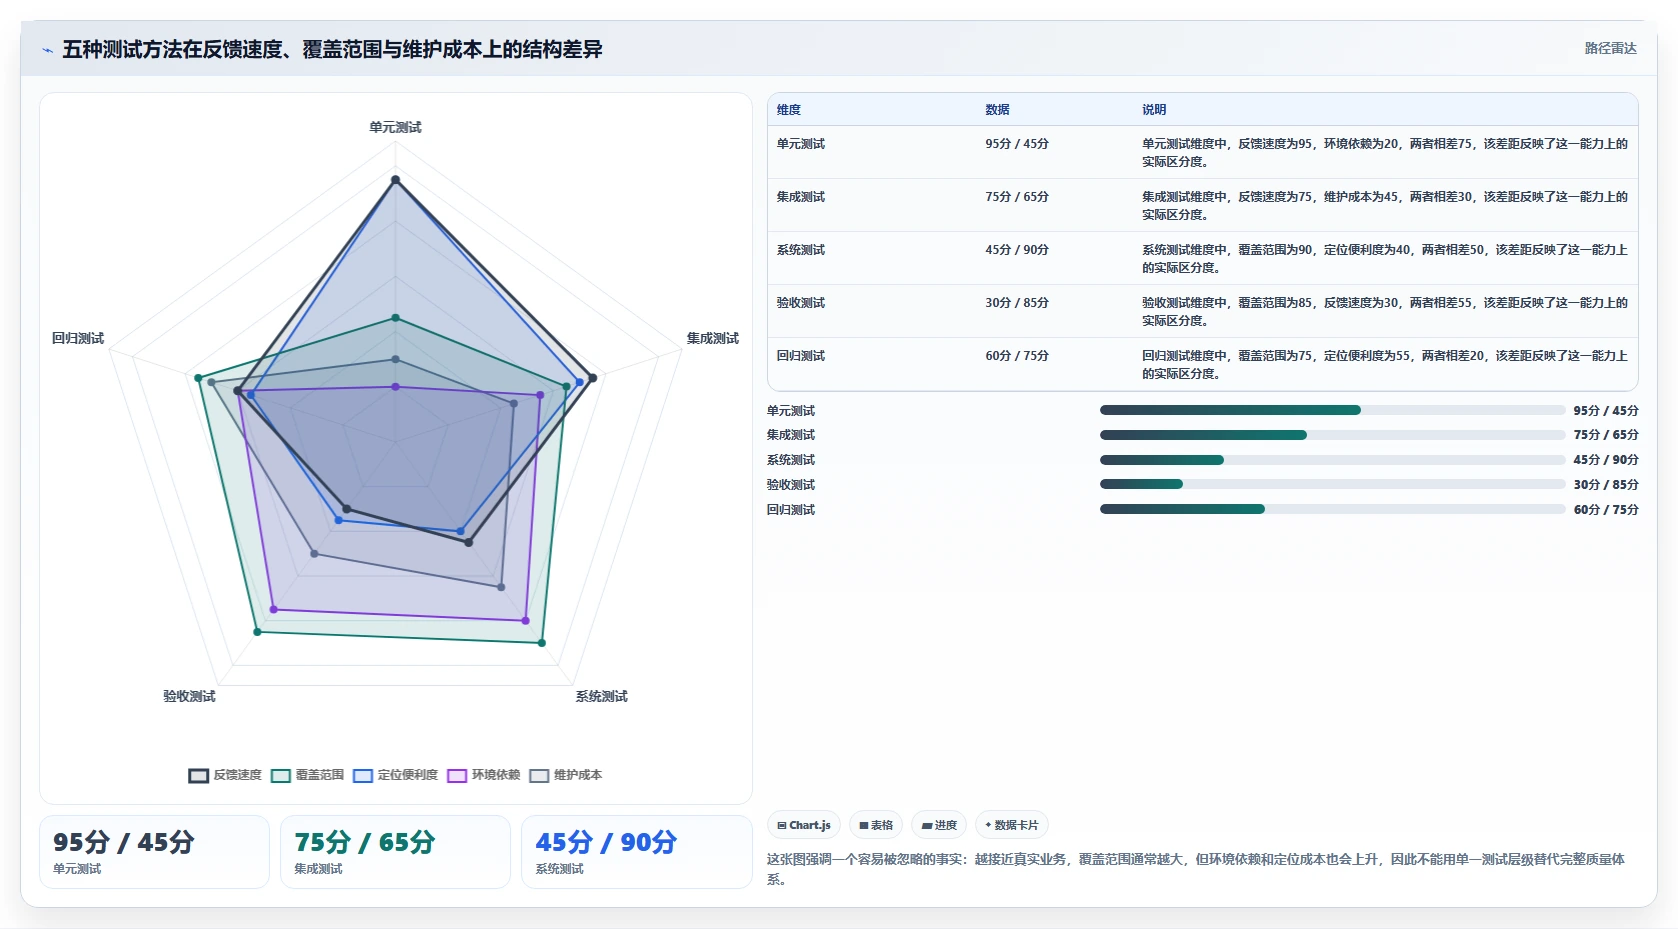1678x929 pixels.
Task: Click the 验收测试 explanation text in the table
Action: point(1385,311)
